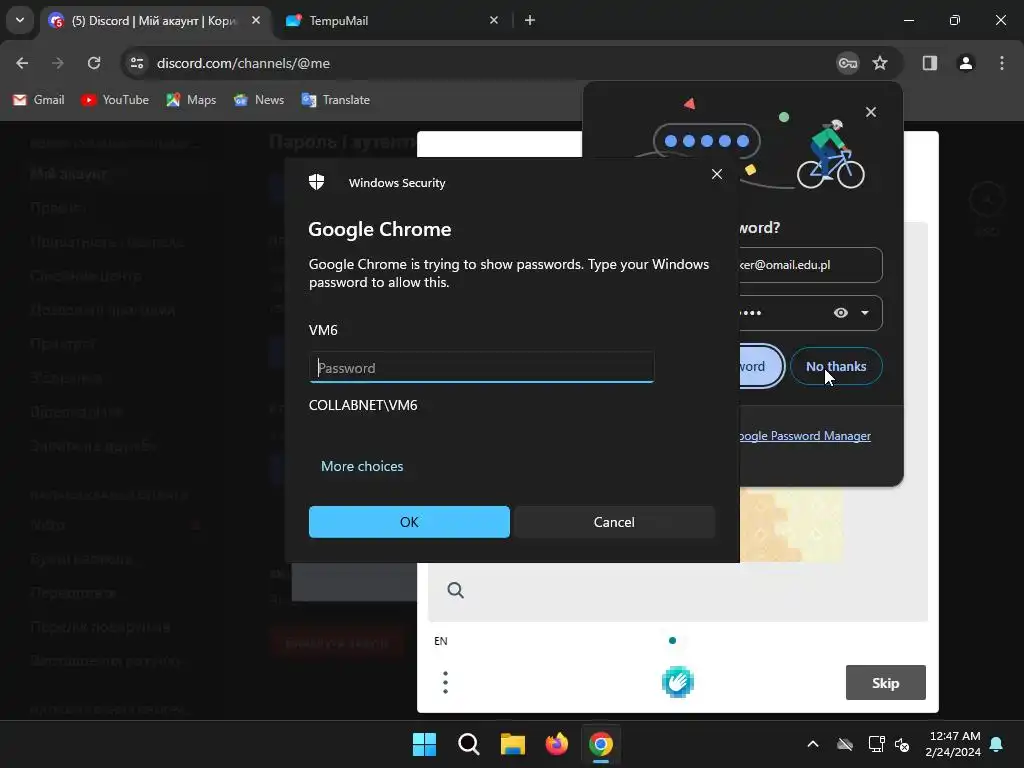Close the save password bubble

(x=871, y=112)
